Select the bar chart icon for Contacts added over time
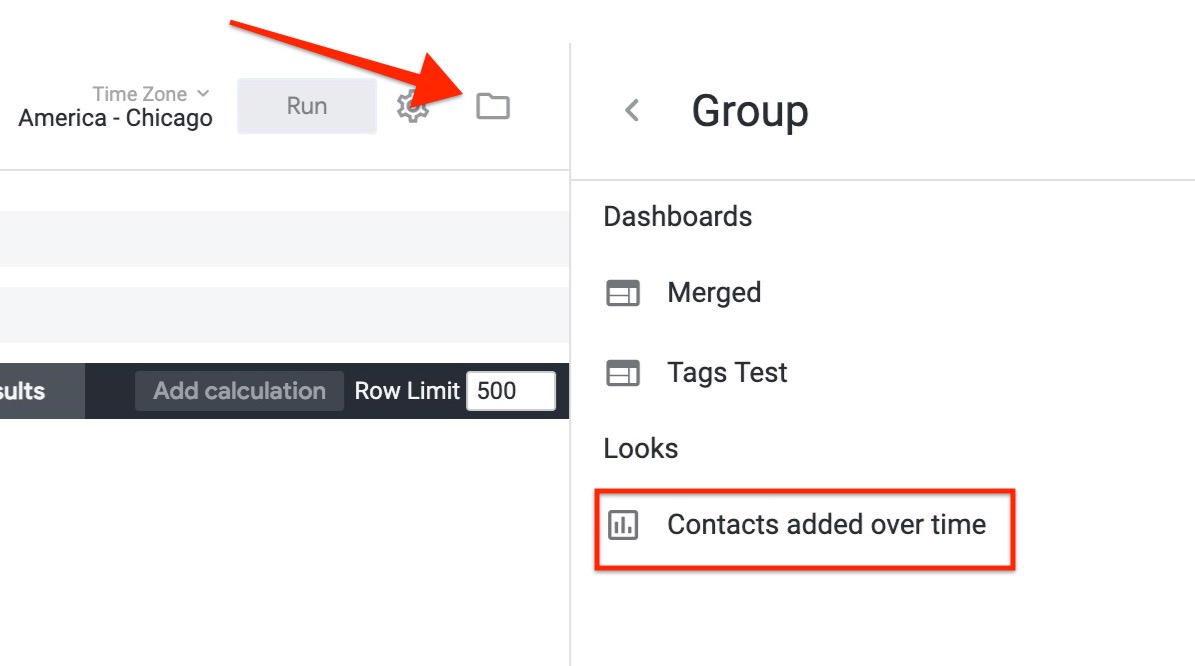The image size is (1195, 666). (622, 525)
